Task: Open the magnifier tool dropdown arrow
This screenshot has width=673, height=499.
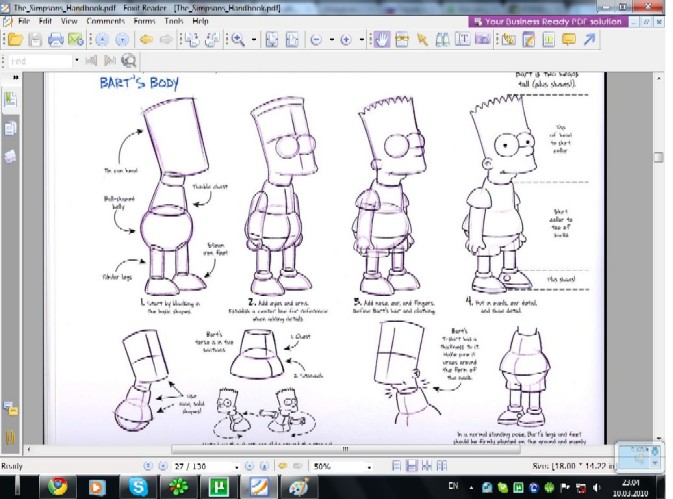Action: tap(254, 40)
